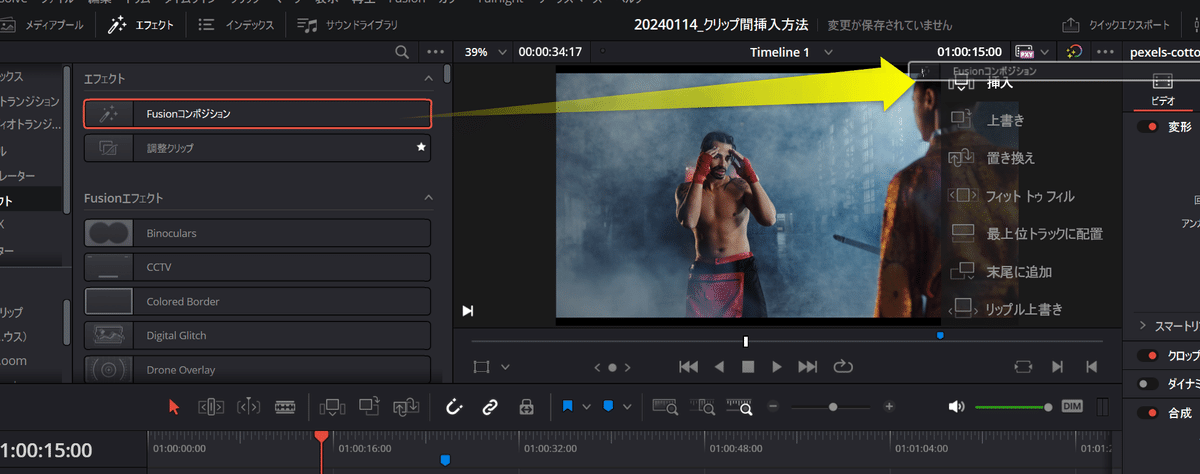Go to the previous clip edit point

(x=1092, y=367)
